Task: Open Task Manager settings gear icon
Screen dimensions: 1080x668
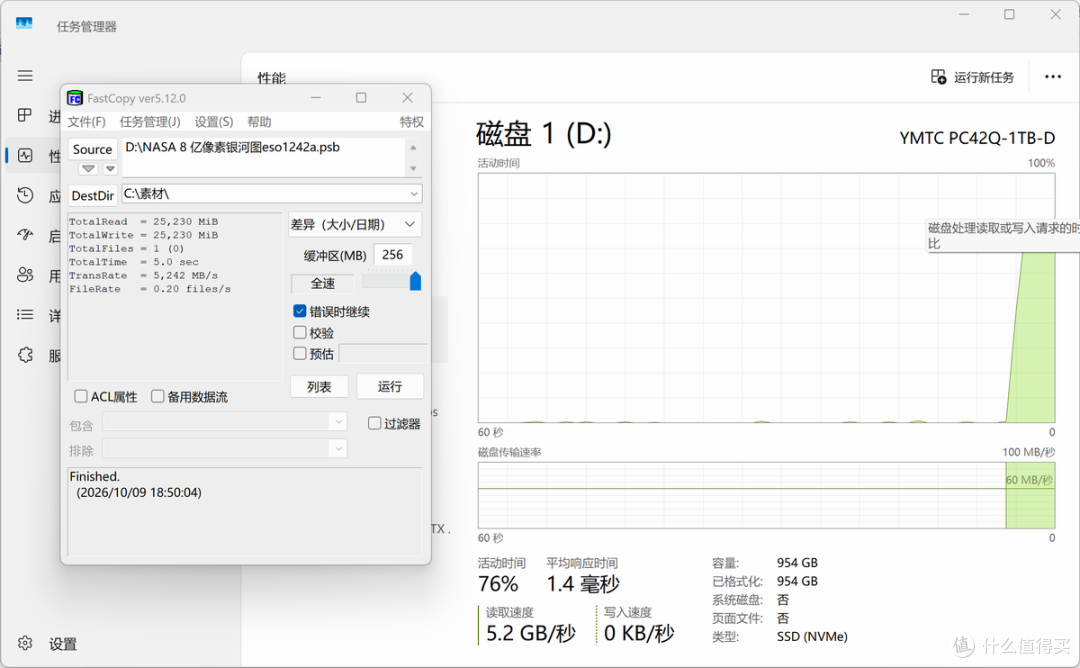Action: (25, 643)
